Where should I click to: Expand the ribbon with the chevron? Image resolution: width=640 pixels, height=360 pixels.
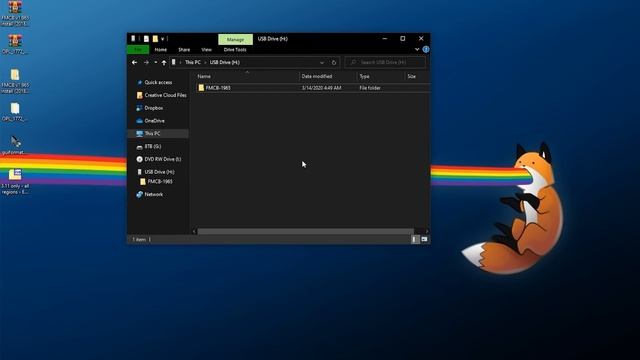coord(417,49)
